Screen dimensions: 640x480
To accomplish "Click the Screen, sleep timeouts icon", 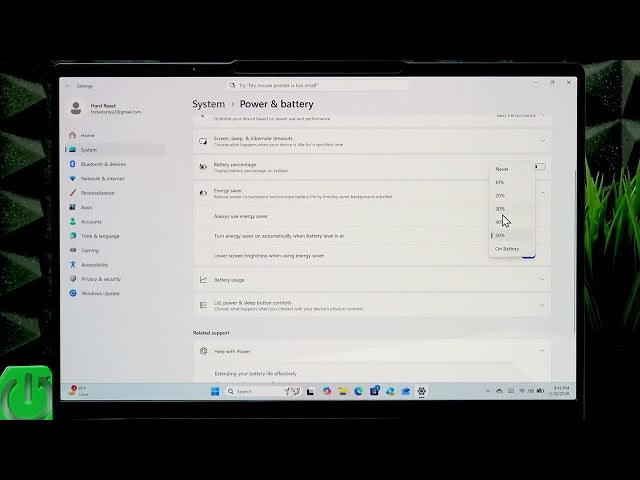I will click(203, 141).
